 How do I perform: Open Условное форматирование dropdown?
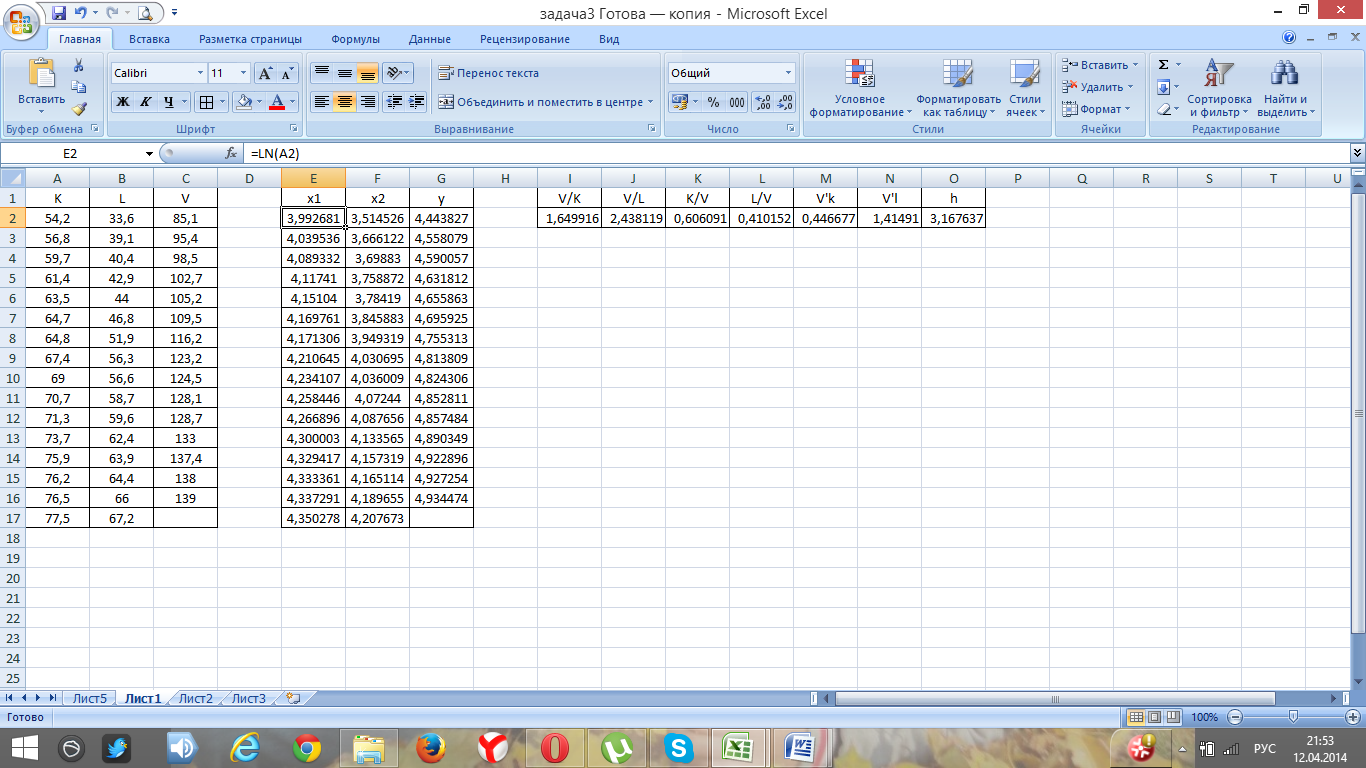[861, 88]
